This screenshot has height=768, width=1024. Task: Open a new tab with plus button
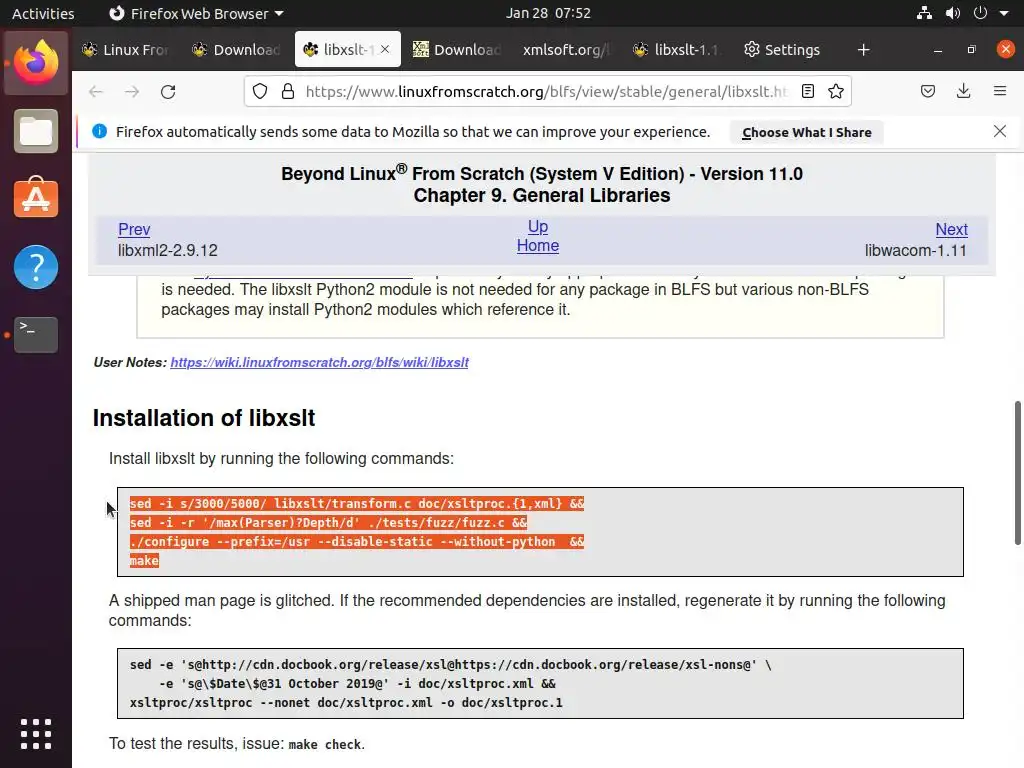(863, 50)
